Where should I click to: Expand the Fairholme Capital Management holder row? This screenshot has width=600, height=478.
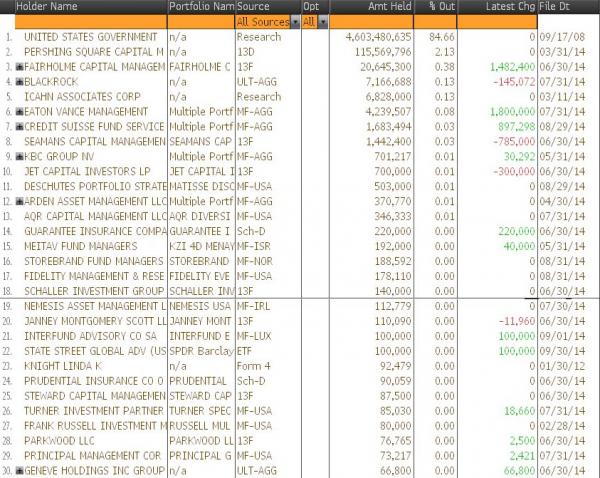(20, 67)
